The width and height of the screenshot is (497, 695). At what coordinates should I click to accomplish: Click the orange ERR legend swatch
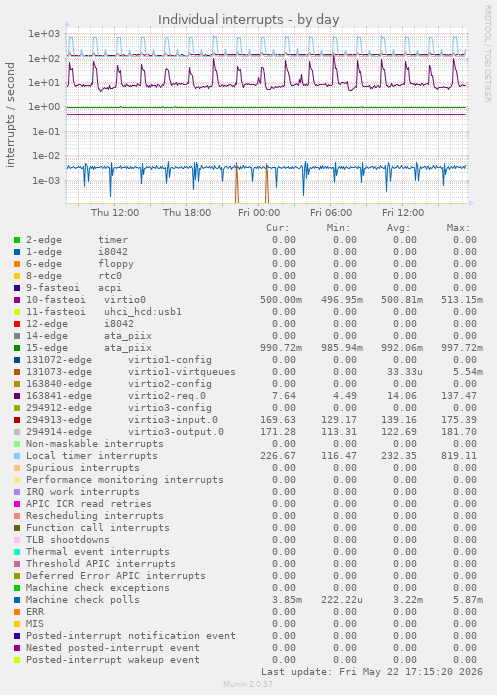[x=17, y=612]
